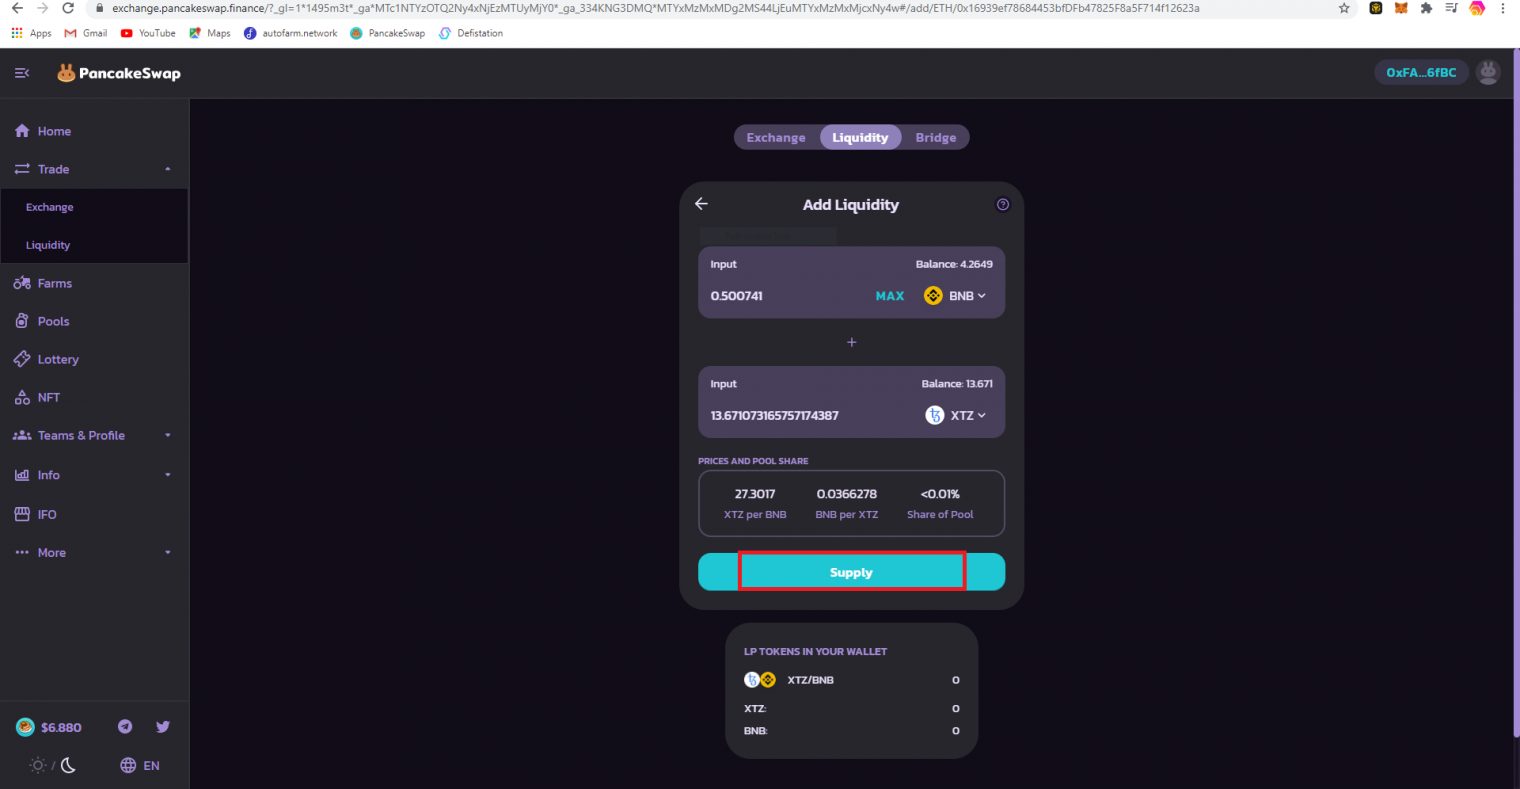This screenshot has width=1520, height=789.
Task: Open the Twitter link icon
Action: pos(163,727)
